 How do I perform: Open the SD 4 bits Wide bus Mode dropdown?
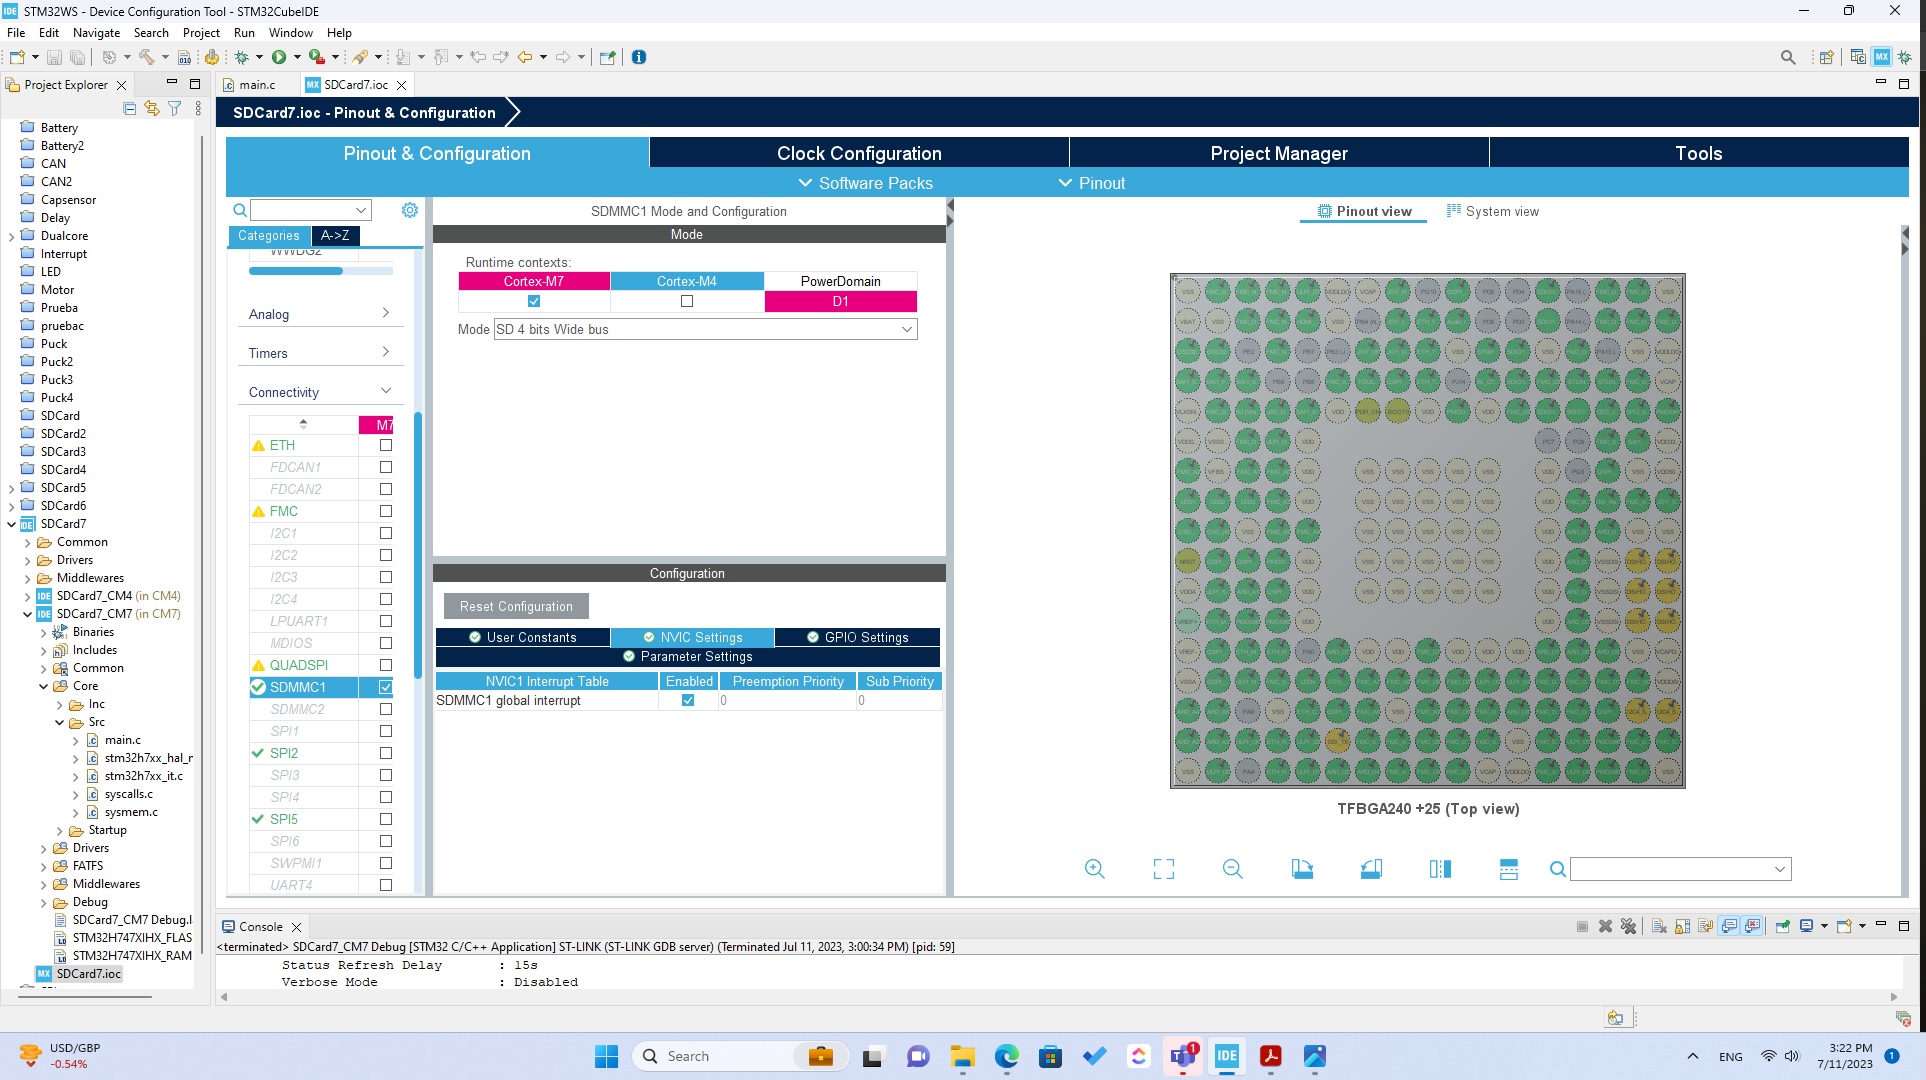(x=706, y=329)
